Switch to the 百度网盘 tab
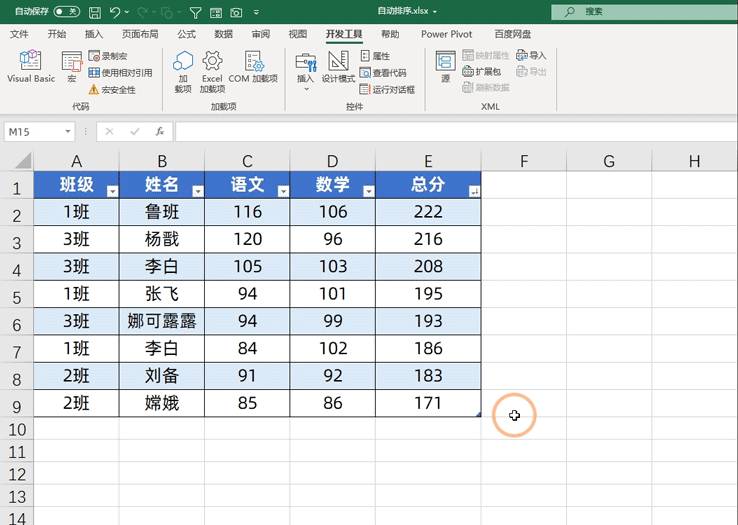Viewport: 738px width, 525px height. click(513, 34)
